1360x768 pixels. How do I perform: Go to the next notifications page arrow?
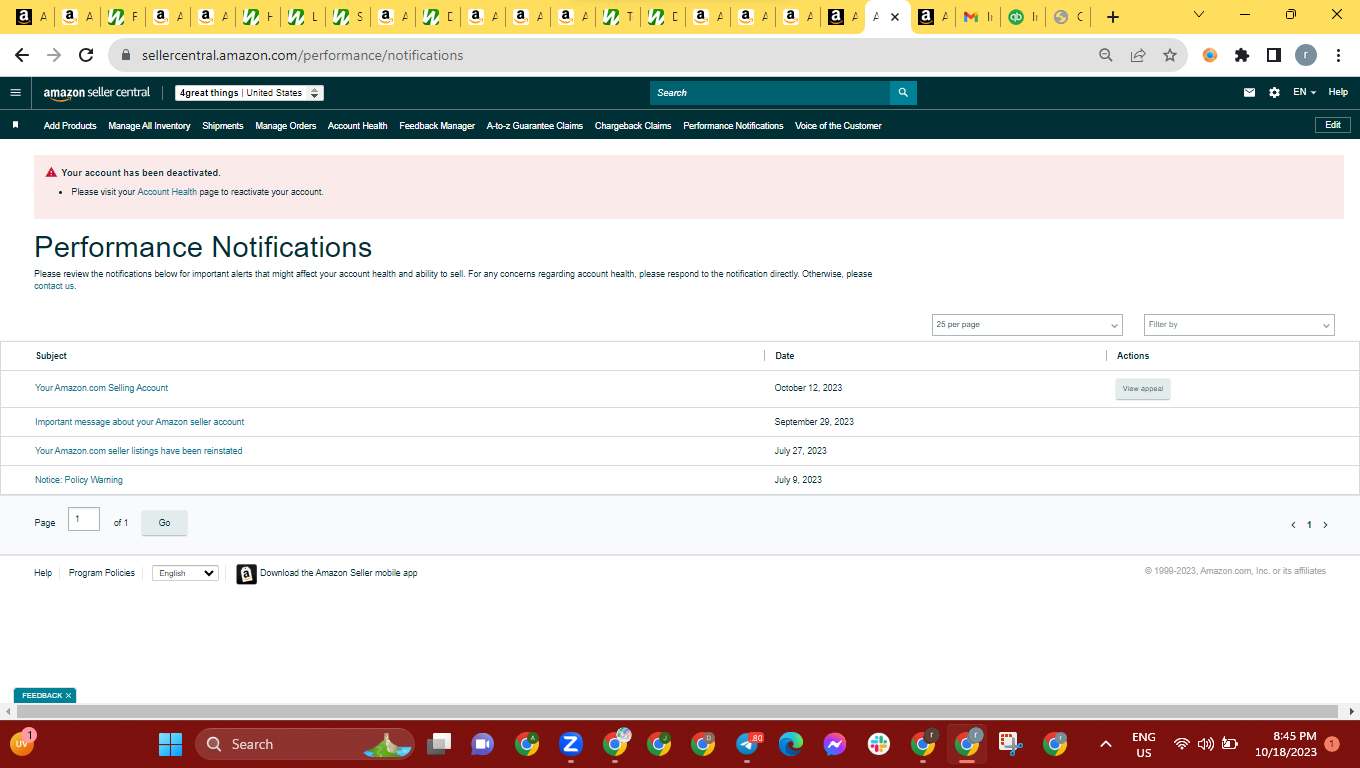point(1326,525)
